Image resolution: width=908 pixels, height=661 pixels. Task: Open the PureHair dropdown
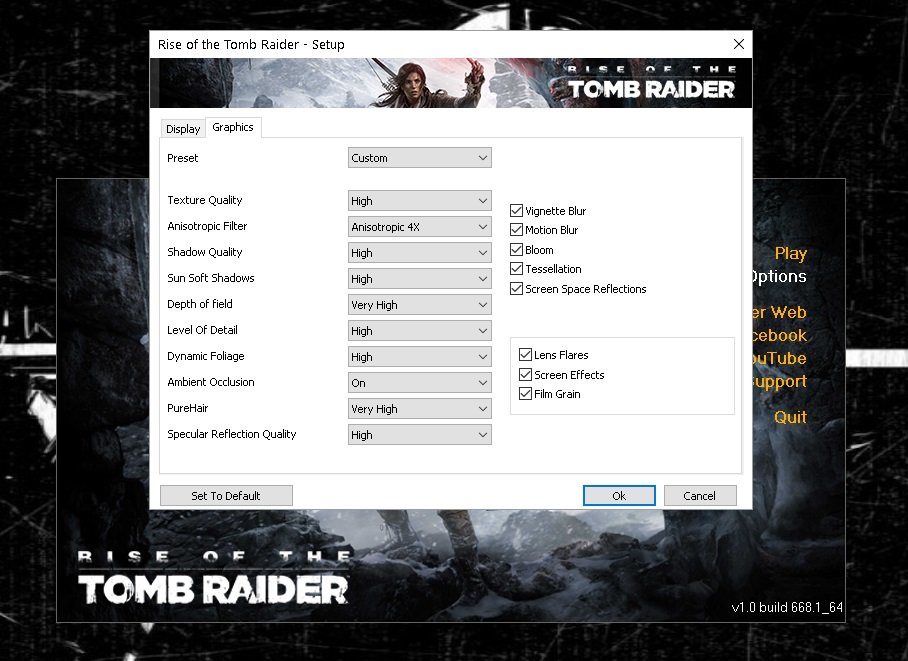pos(420,409)
